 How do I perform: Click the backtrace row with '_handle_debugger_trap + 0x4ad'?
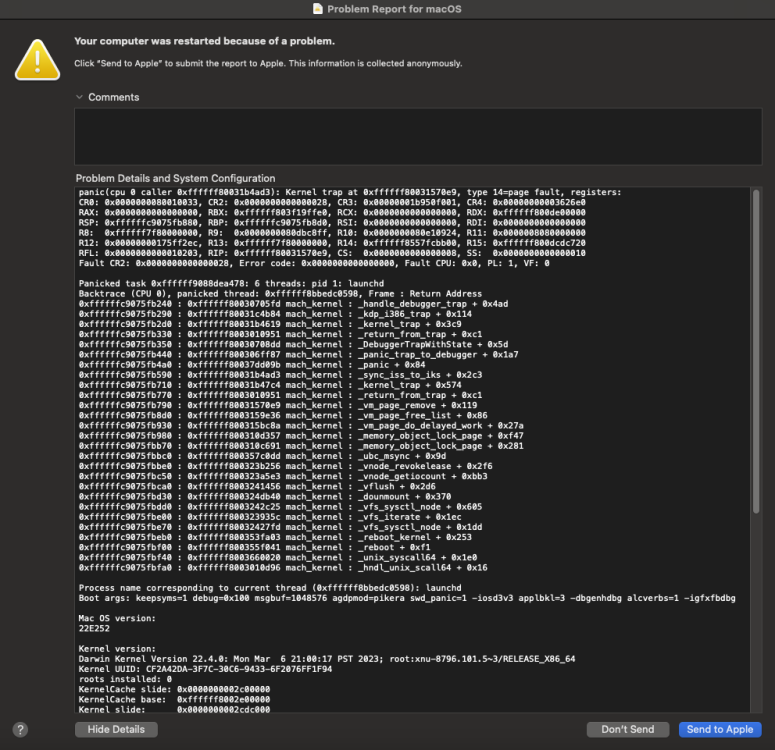click(x=294, y=304)
